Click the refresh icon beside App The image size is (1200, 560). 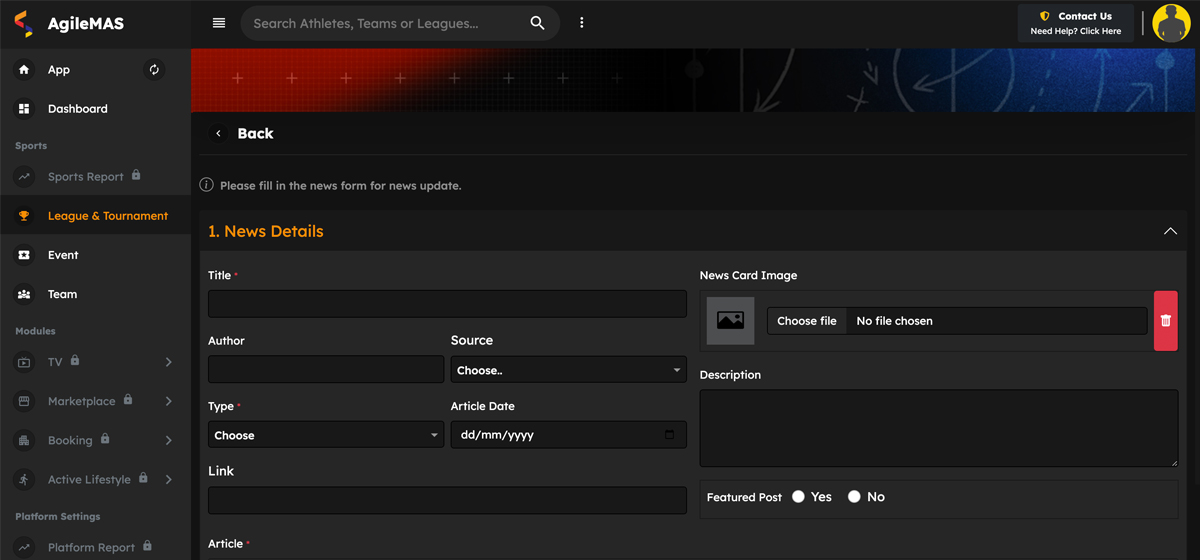point(154,70)
